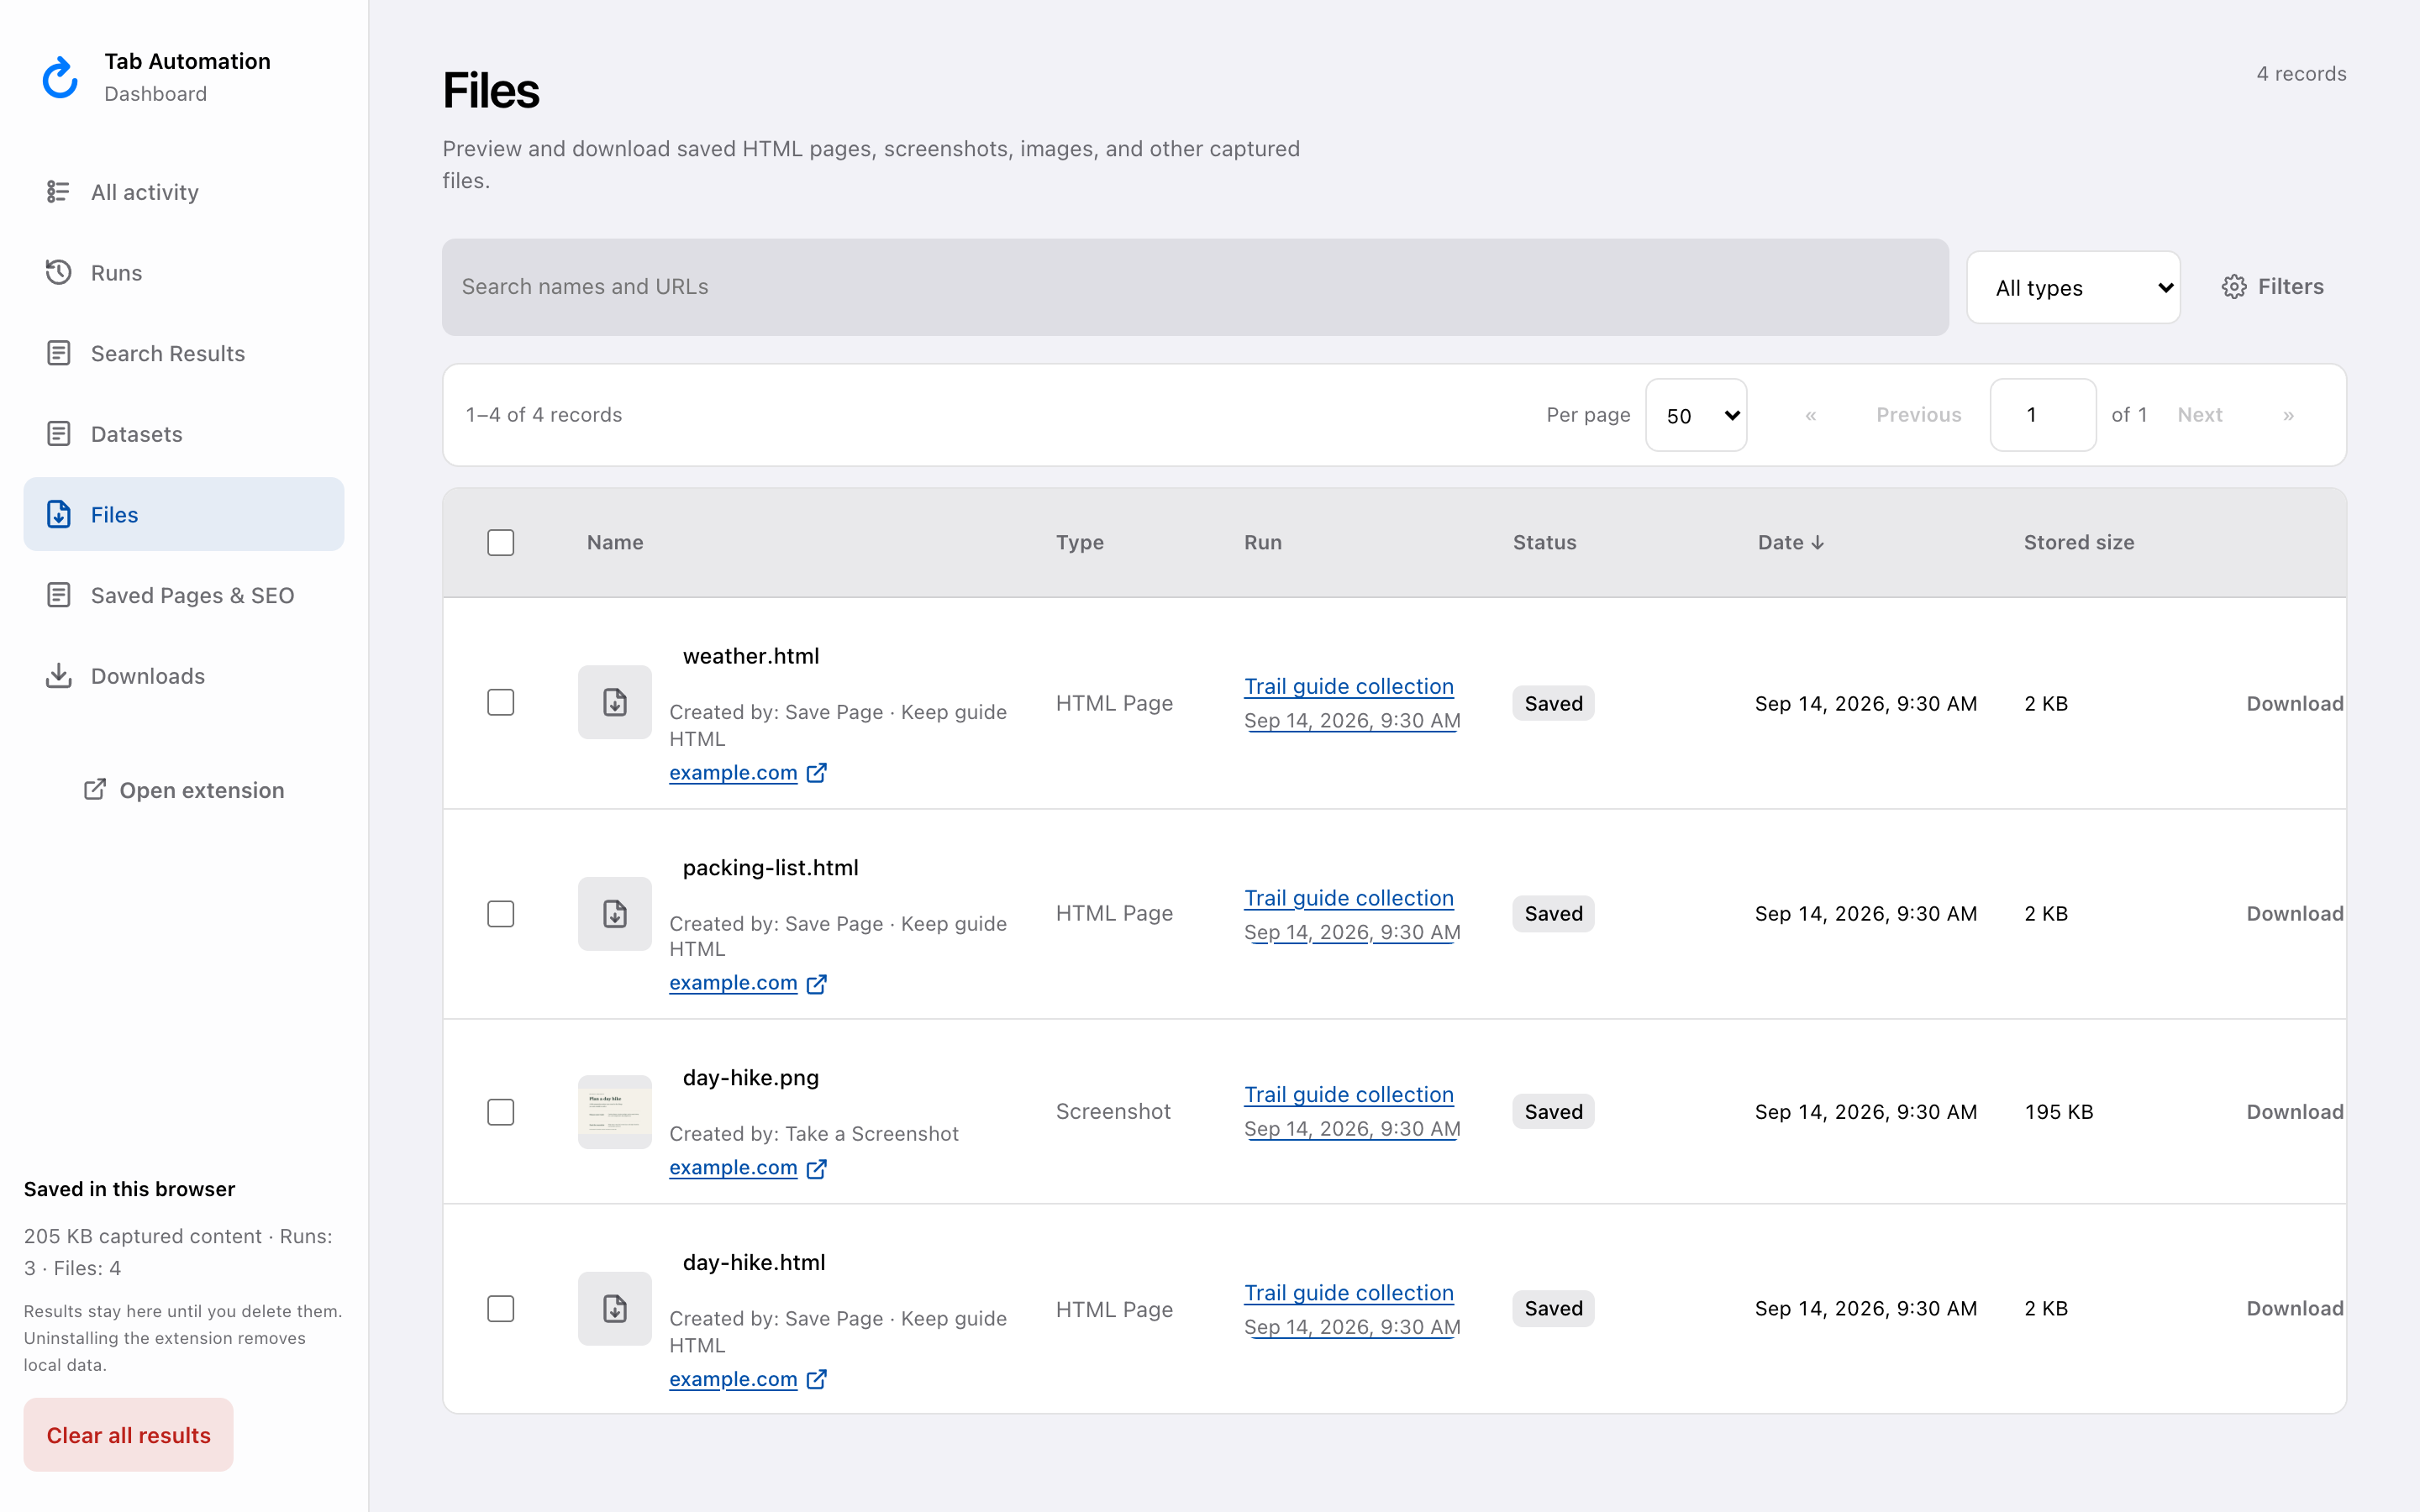Click the Date column sort arrow
Viewport: 2420px width, 1512px height.
click(x=1818, y=542)
